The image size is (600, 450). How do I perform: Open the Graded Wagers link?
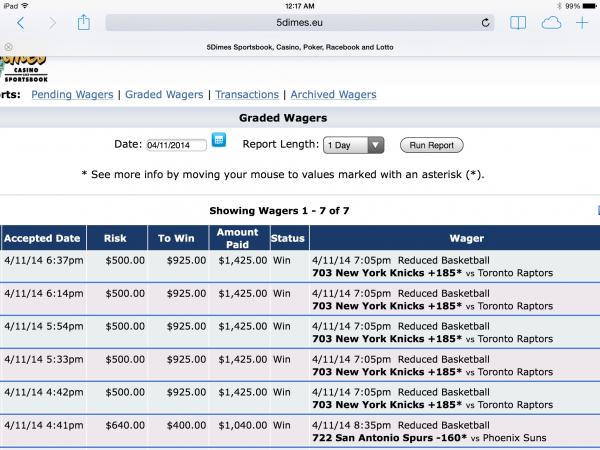tap(164, 95)
